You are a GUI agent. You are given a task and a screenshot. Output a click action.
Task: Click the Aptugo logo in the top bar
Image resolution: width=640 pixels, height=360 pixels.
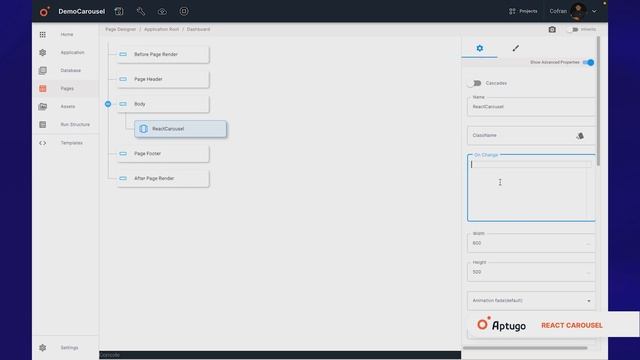[x=44, y=11]
